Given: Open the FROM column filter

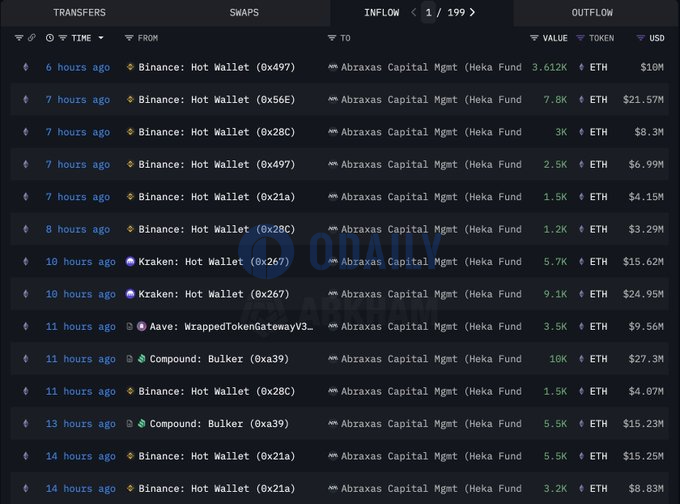Looking at the screenshot, I should [129, 38].
